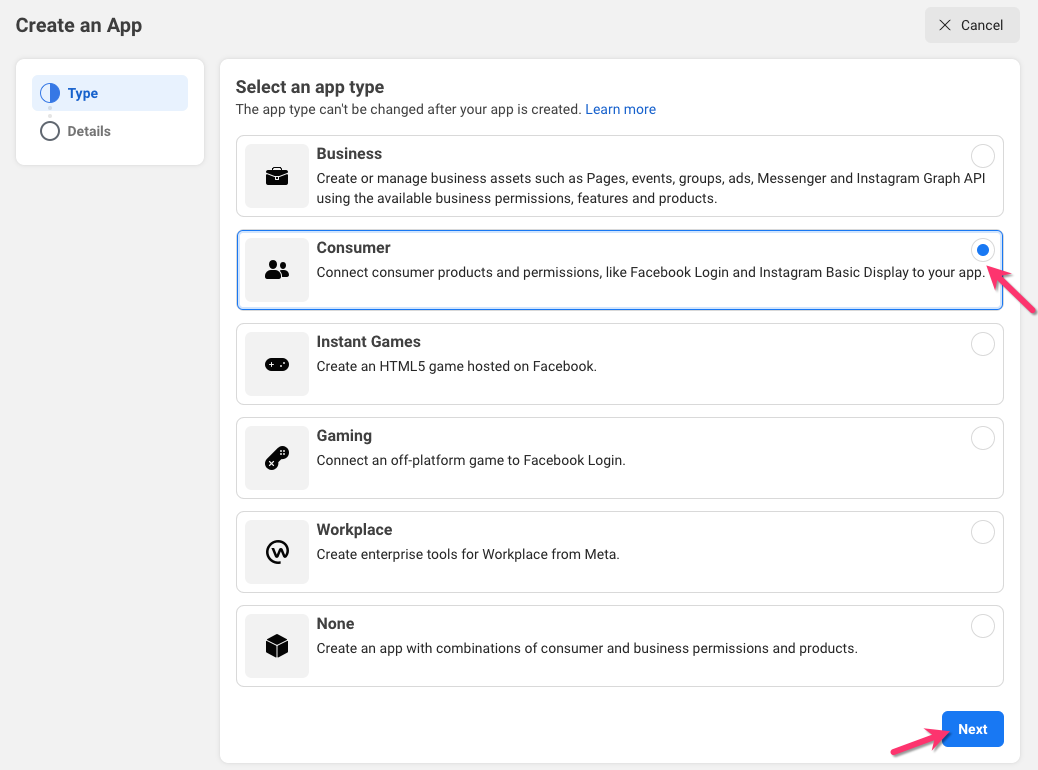Switch to the Details step
This screenshot has height=770, width=1038.
click(x=89, y=131)
